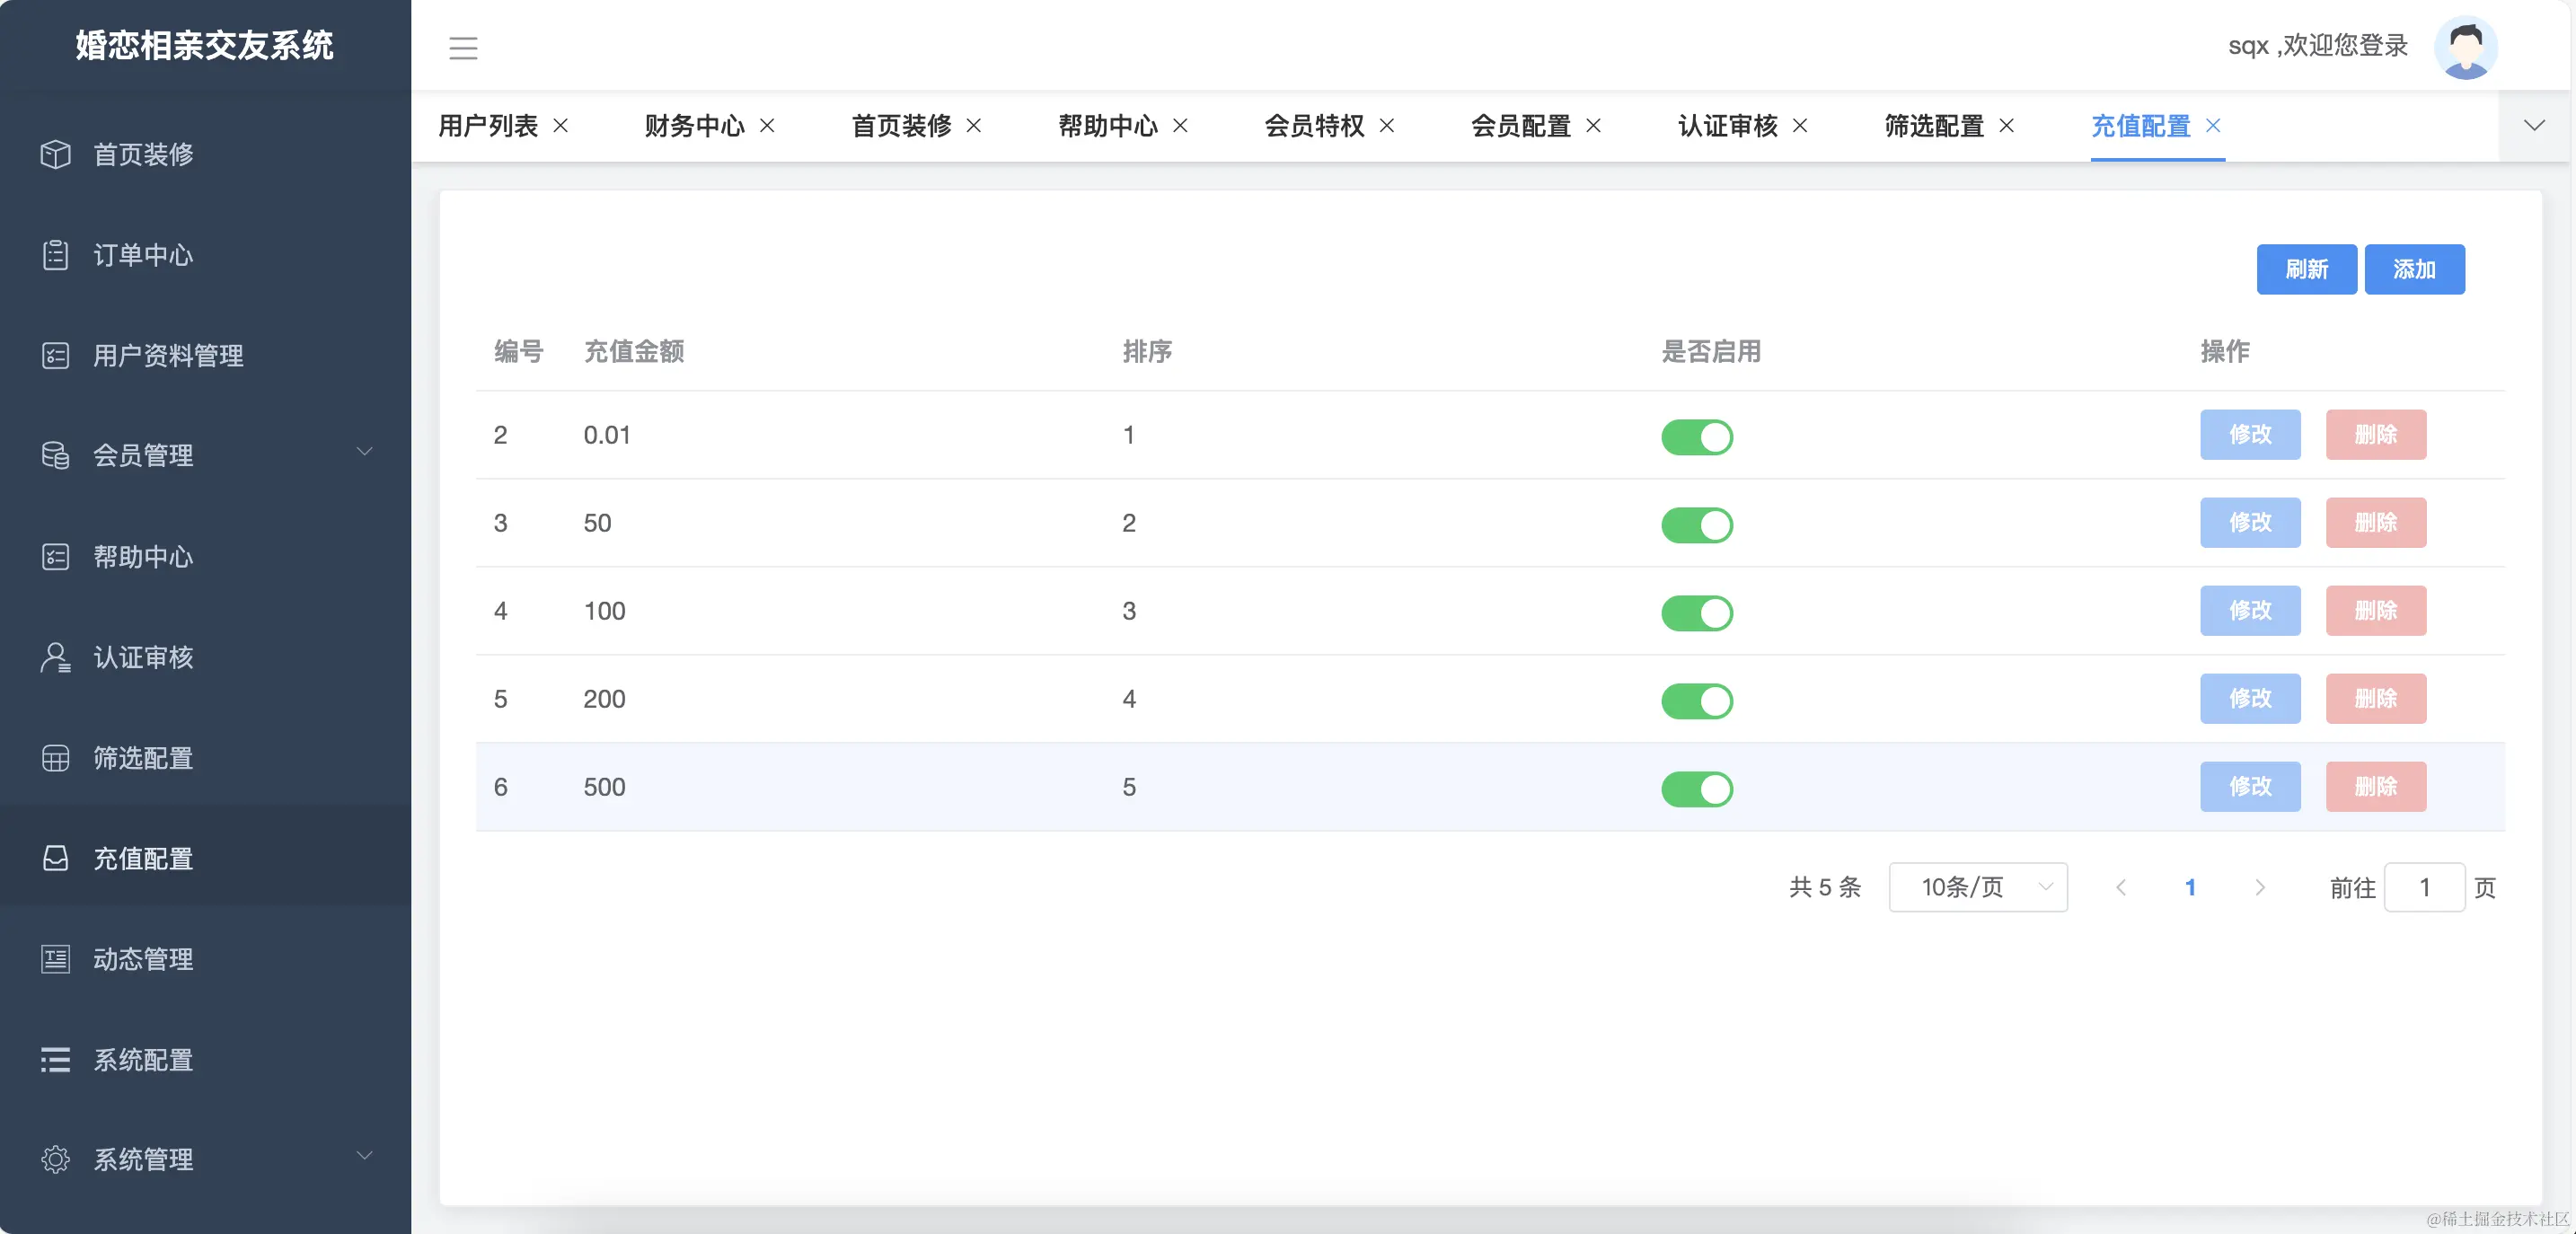
Task: Disable the switch for amount 0.01
Action: (1697, 437)
